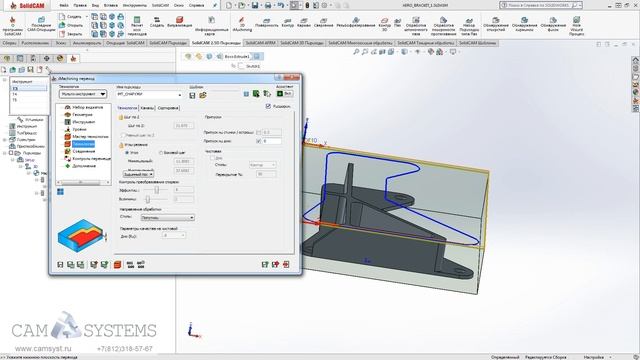Open the finishing Стены Контур dropdown
The image size is (640, 360).
click(x=262, y=165)
